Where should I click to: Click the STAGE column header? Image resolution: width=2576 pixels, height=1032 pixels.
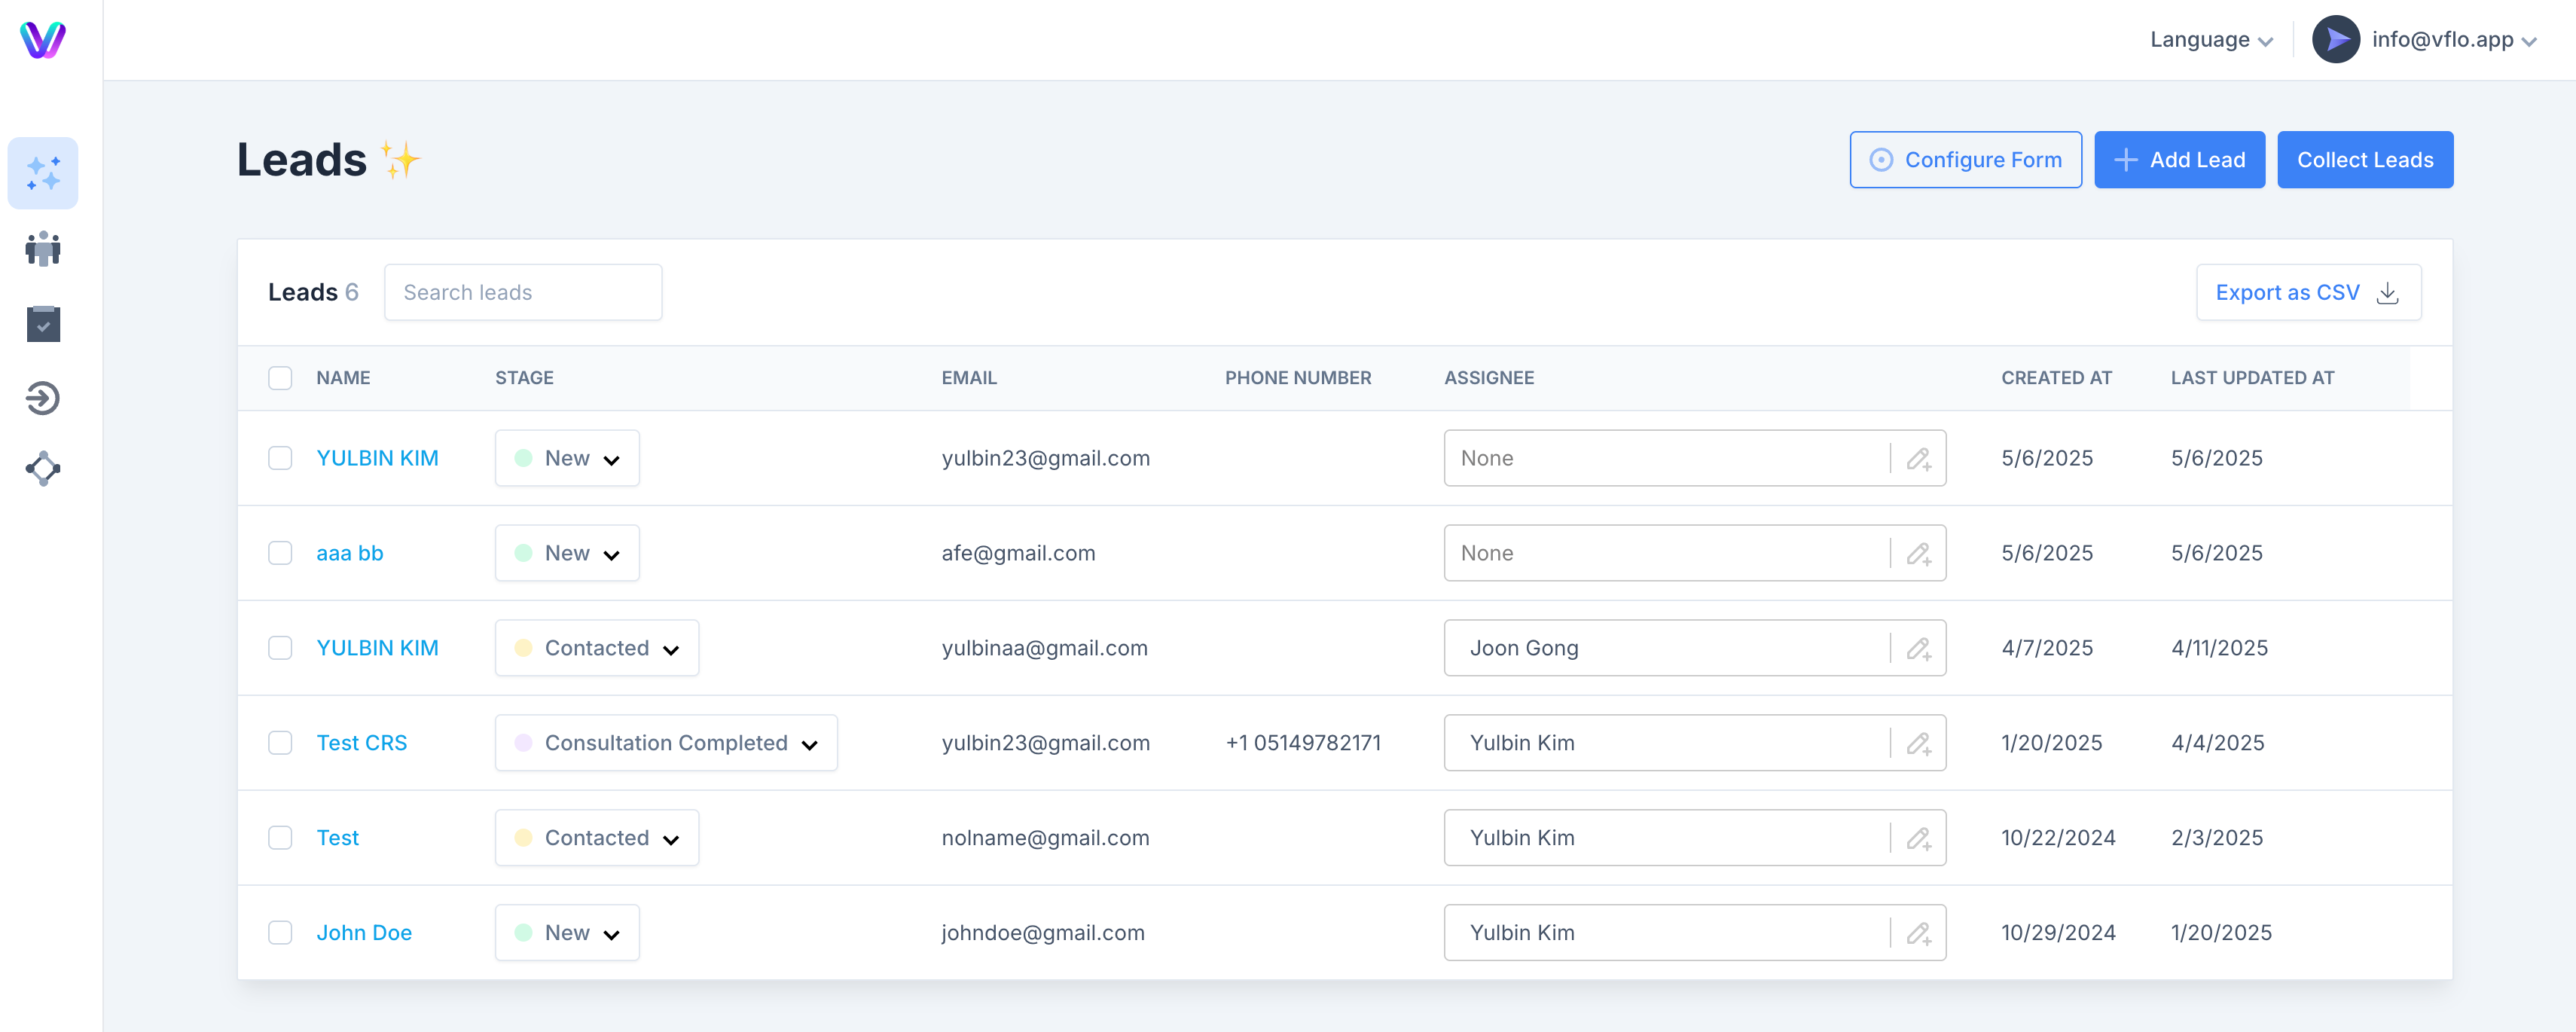pos(524,378)
